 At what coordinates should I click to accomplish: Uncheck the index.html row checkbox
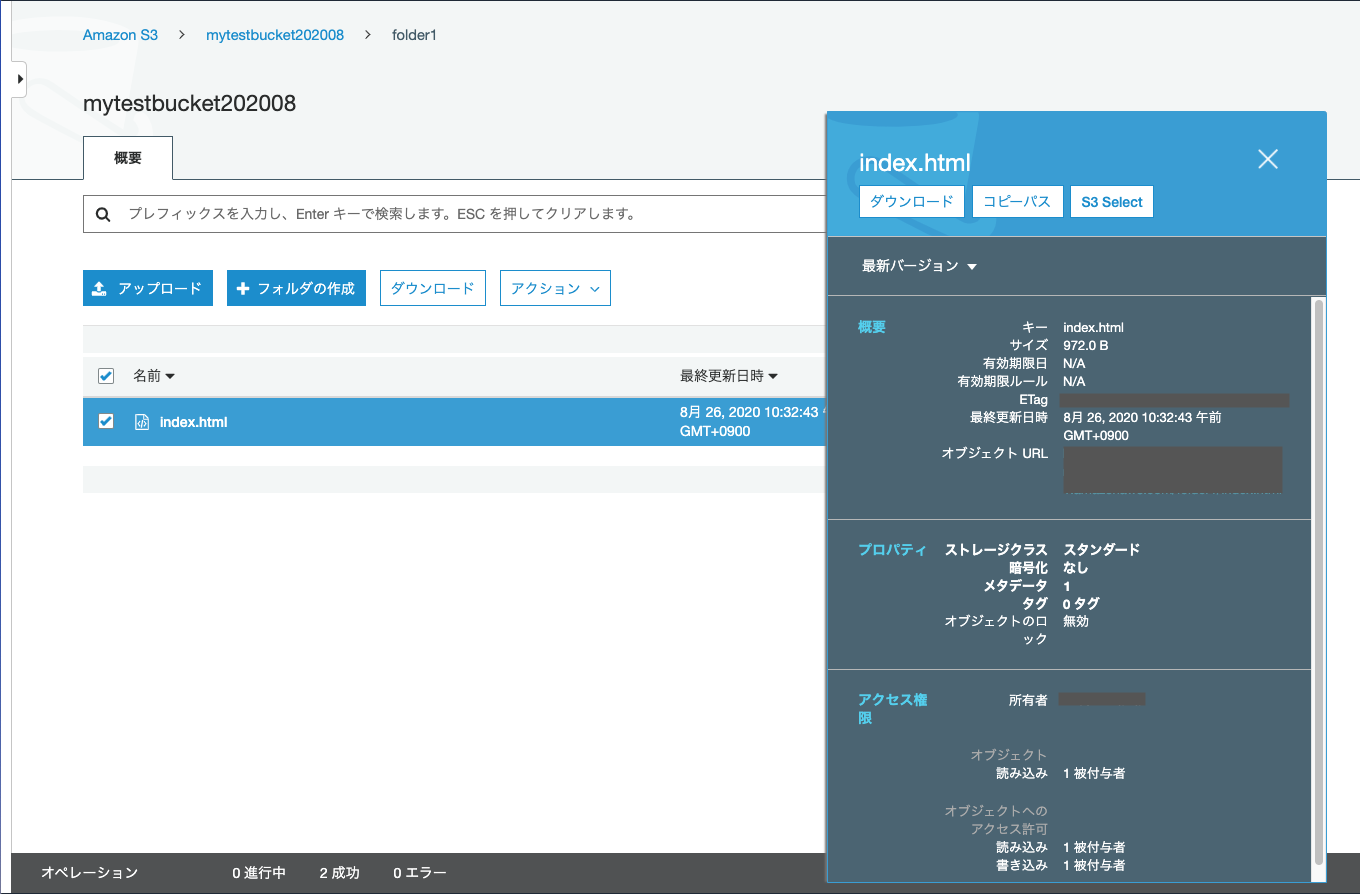click(x=105, y=421)
